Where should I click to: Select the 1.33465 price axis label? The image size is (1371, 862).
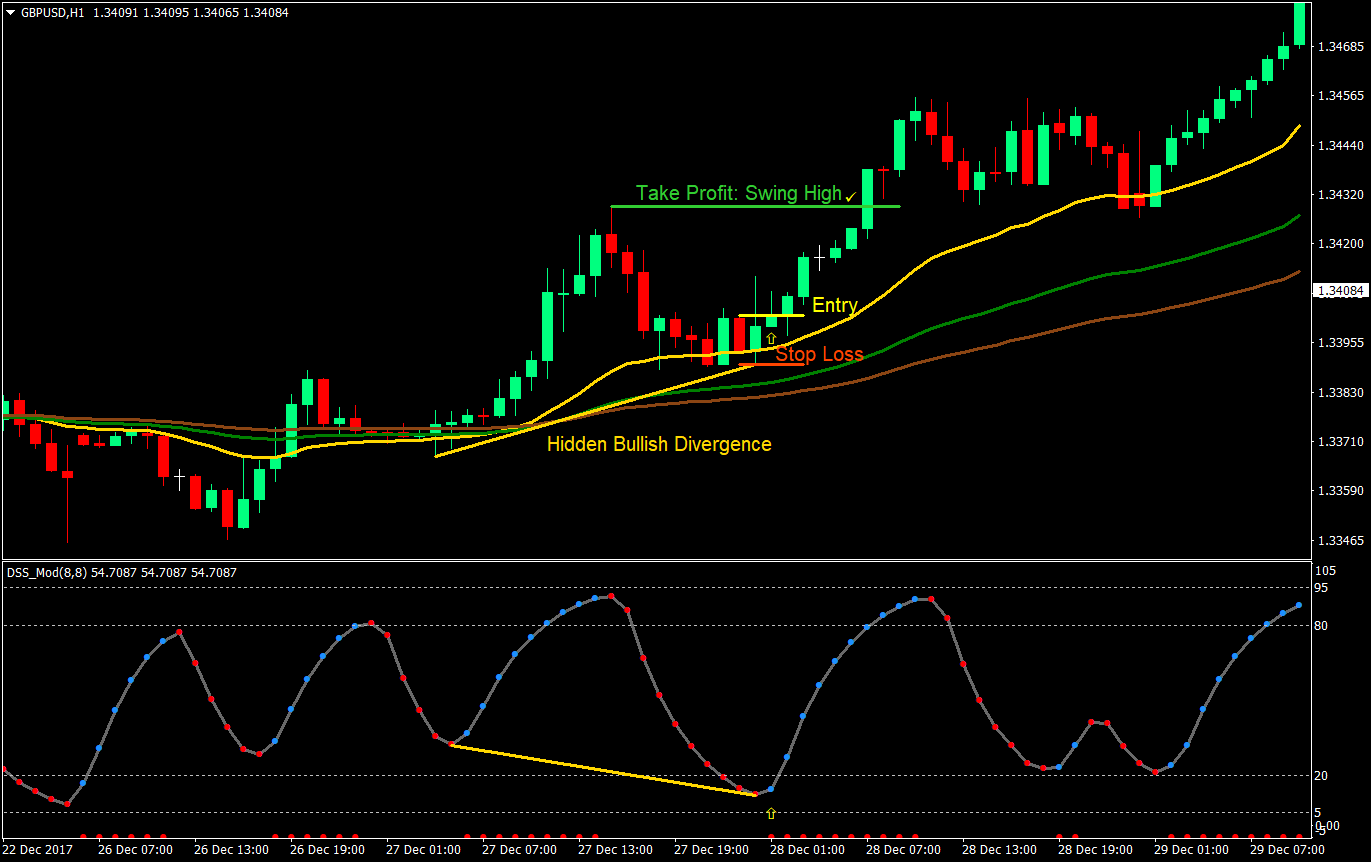[1341, 540]
